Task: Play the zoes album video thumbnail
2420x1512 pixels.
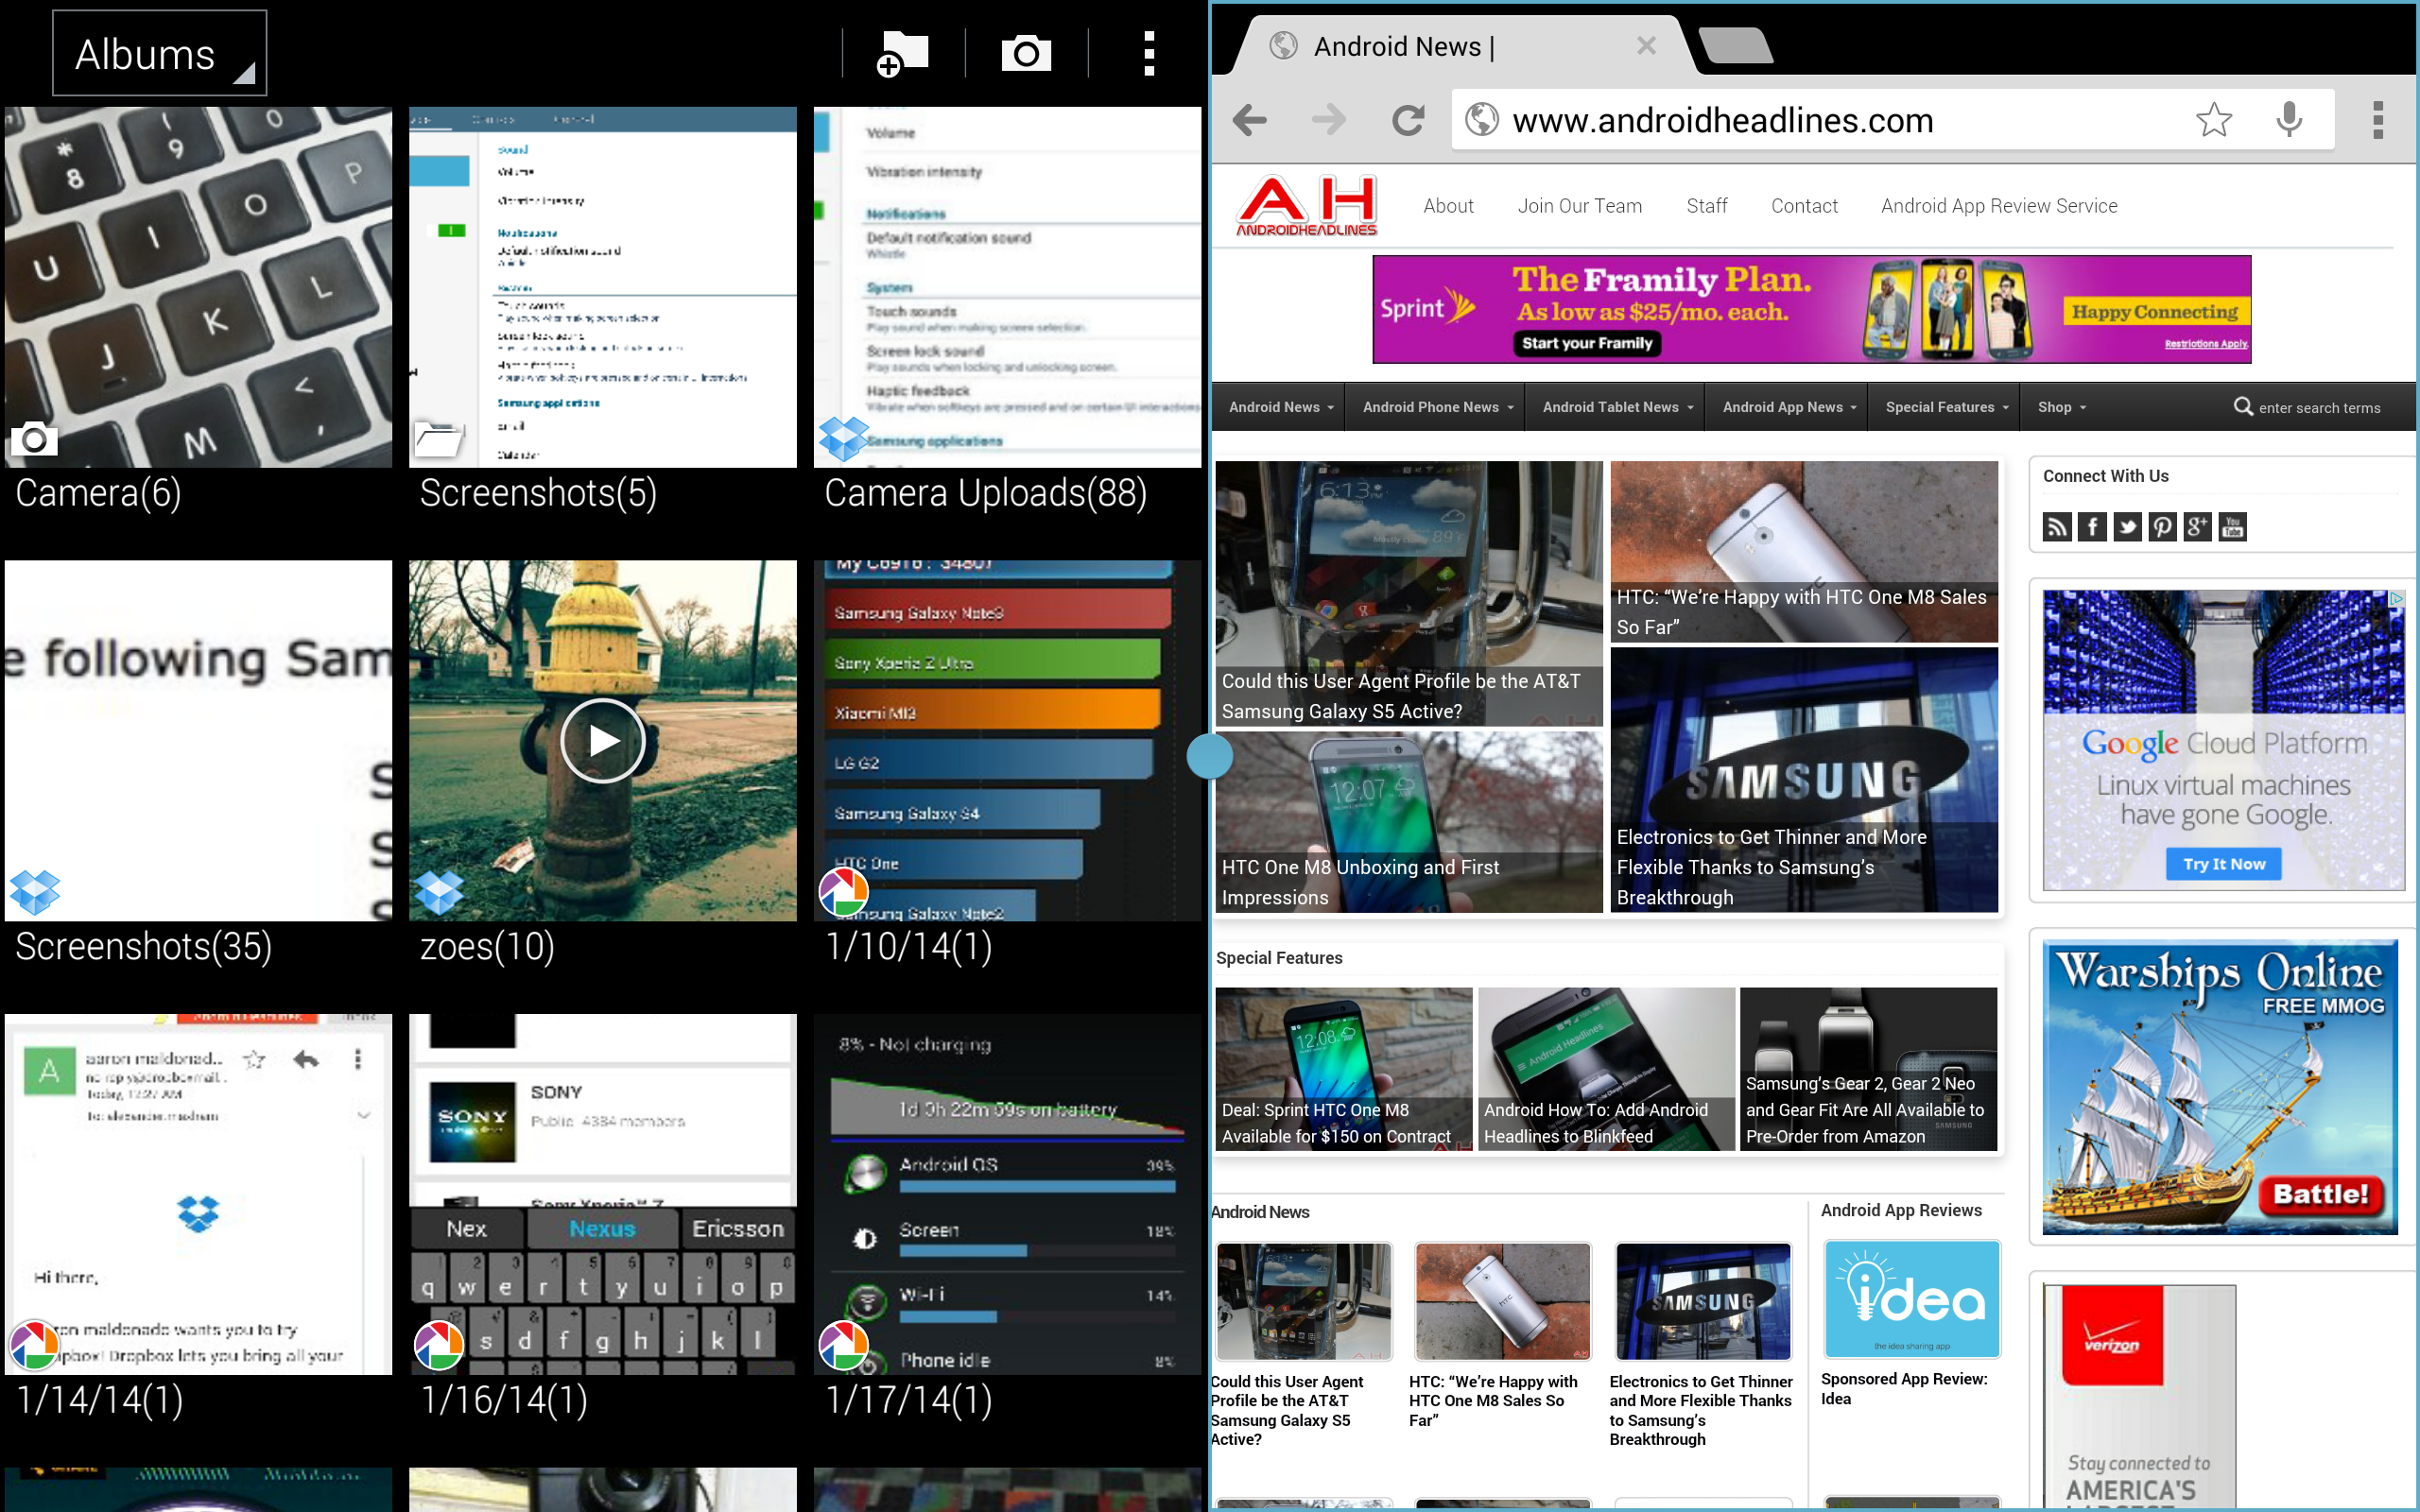Action: [603, 741]
